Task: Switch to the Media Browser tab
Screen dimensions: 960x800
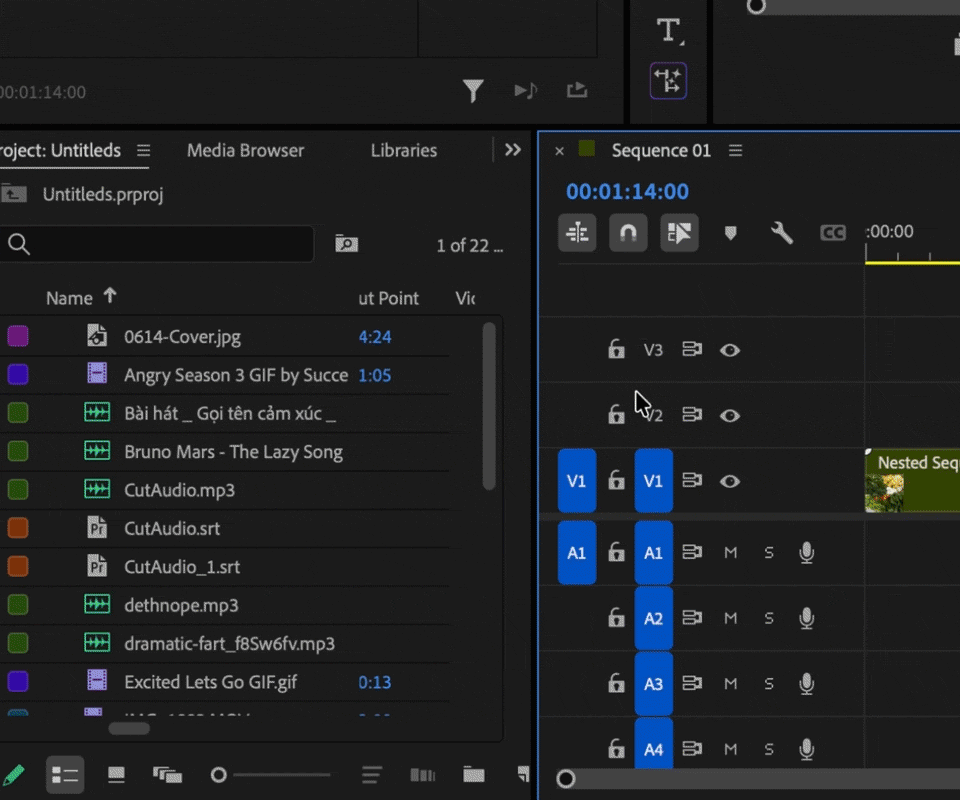Action: tap(246, 151)
